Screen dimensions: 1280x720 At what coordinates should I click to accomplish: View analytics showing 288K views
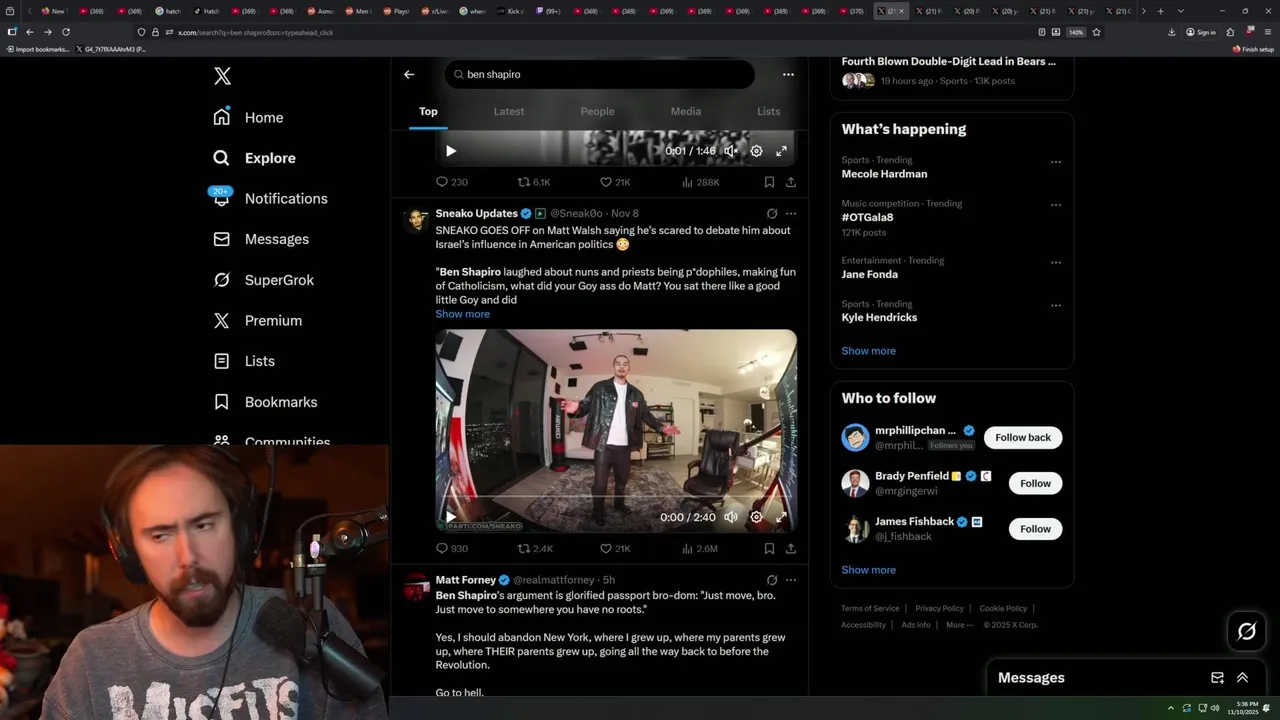pos(701,182)
